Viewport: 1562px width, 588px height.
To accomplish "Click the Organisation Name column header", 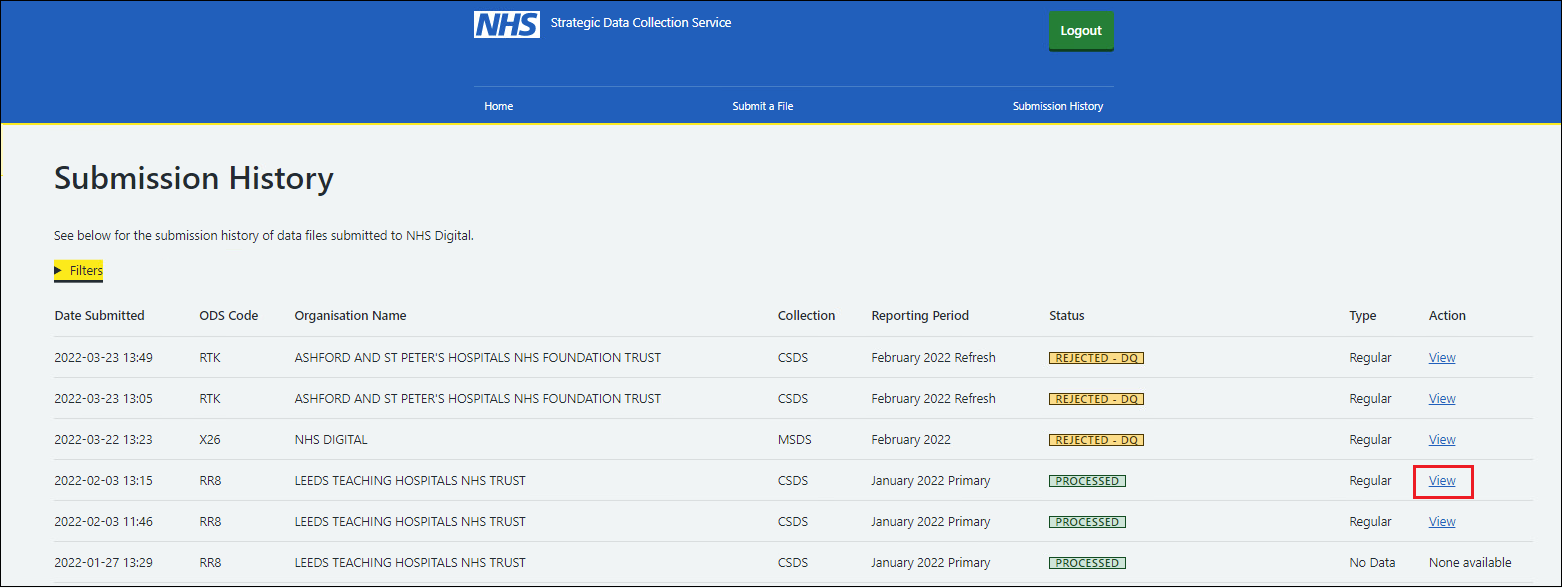I will pyautogui.click(x=350, y=316).
